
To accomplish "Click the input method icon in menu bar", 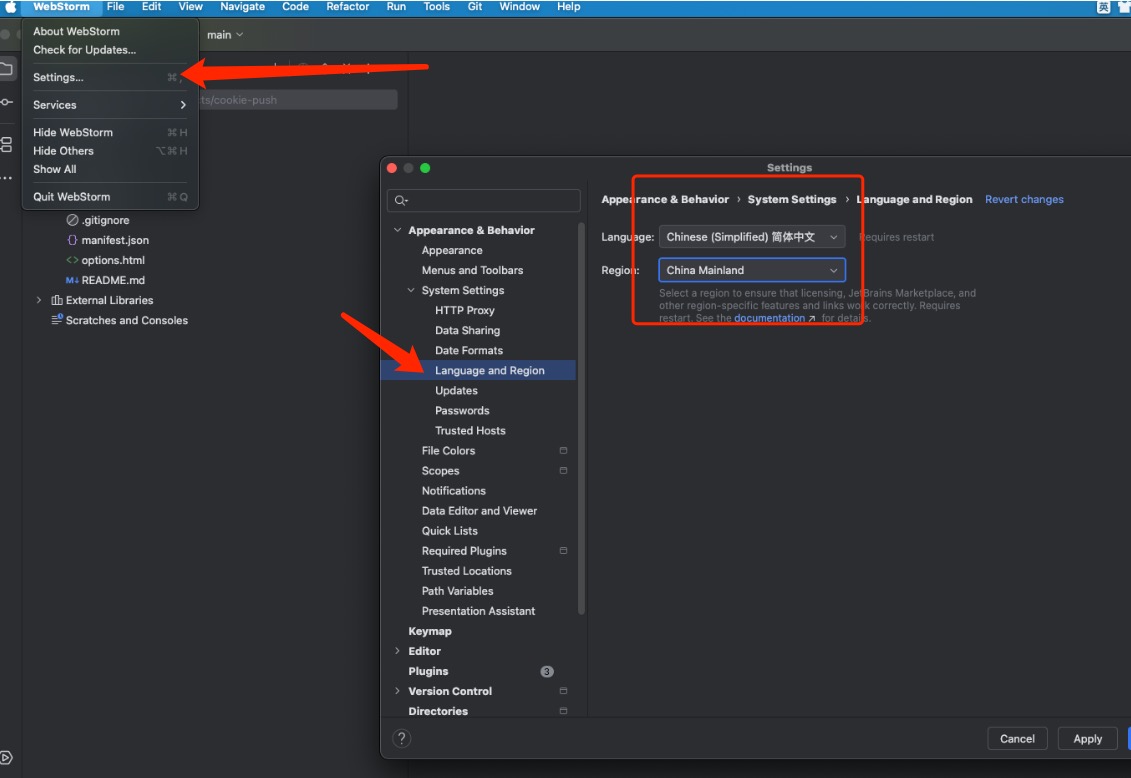I will click(1103, 7).
